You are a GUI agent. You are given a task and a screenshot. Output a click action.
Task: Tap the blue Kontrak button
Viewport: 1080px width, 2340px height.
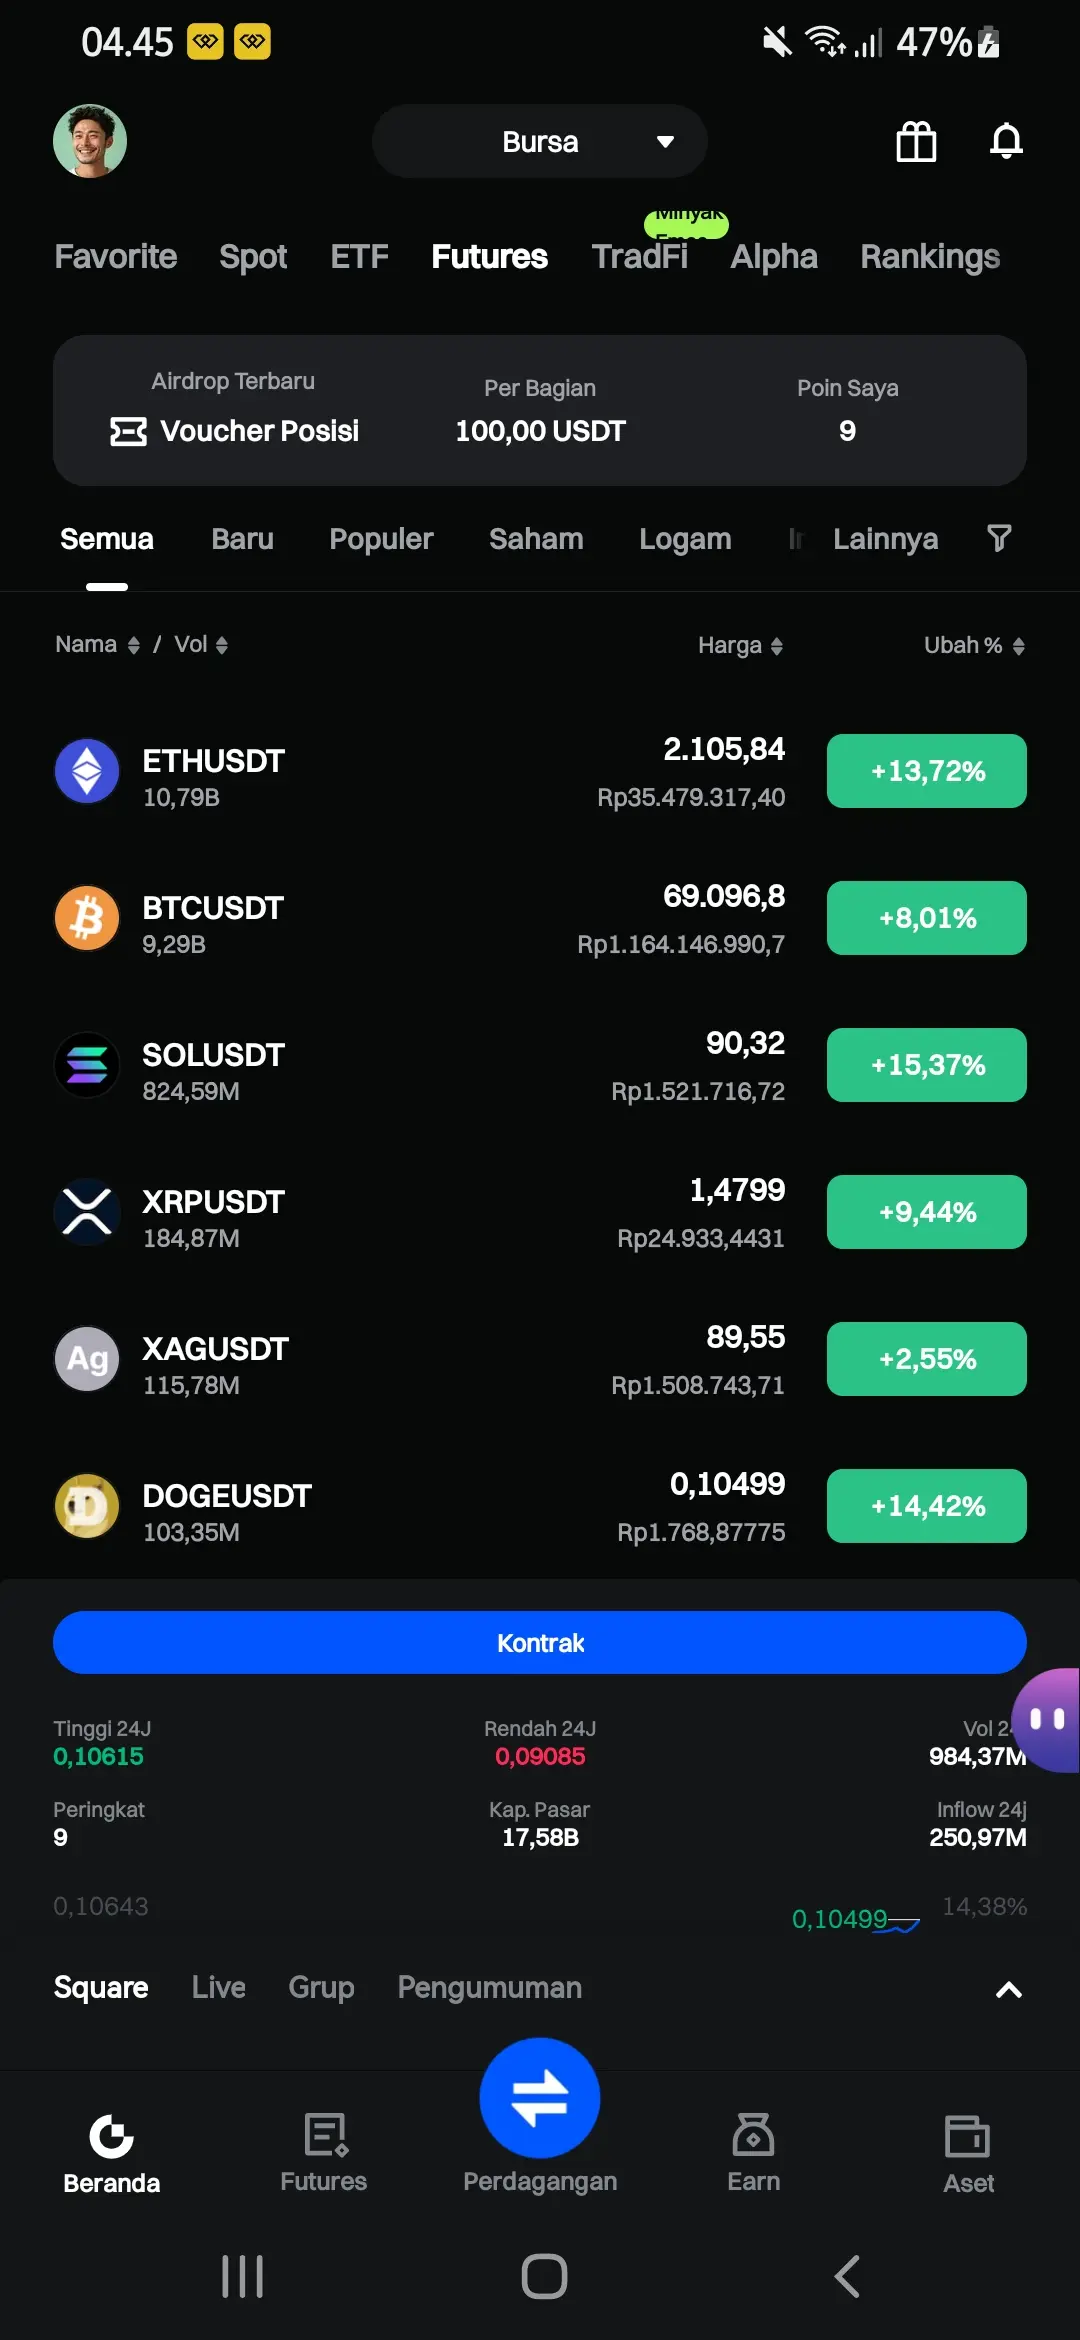[540, 1642]
